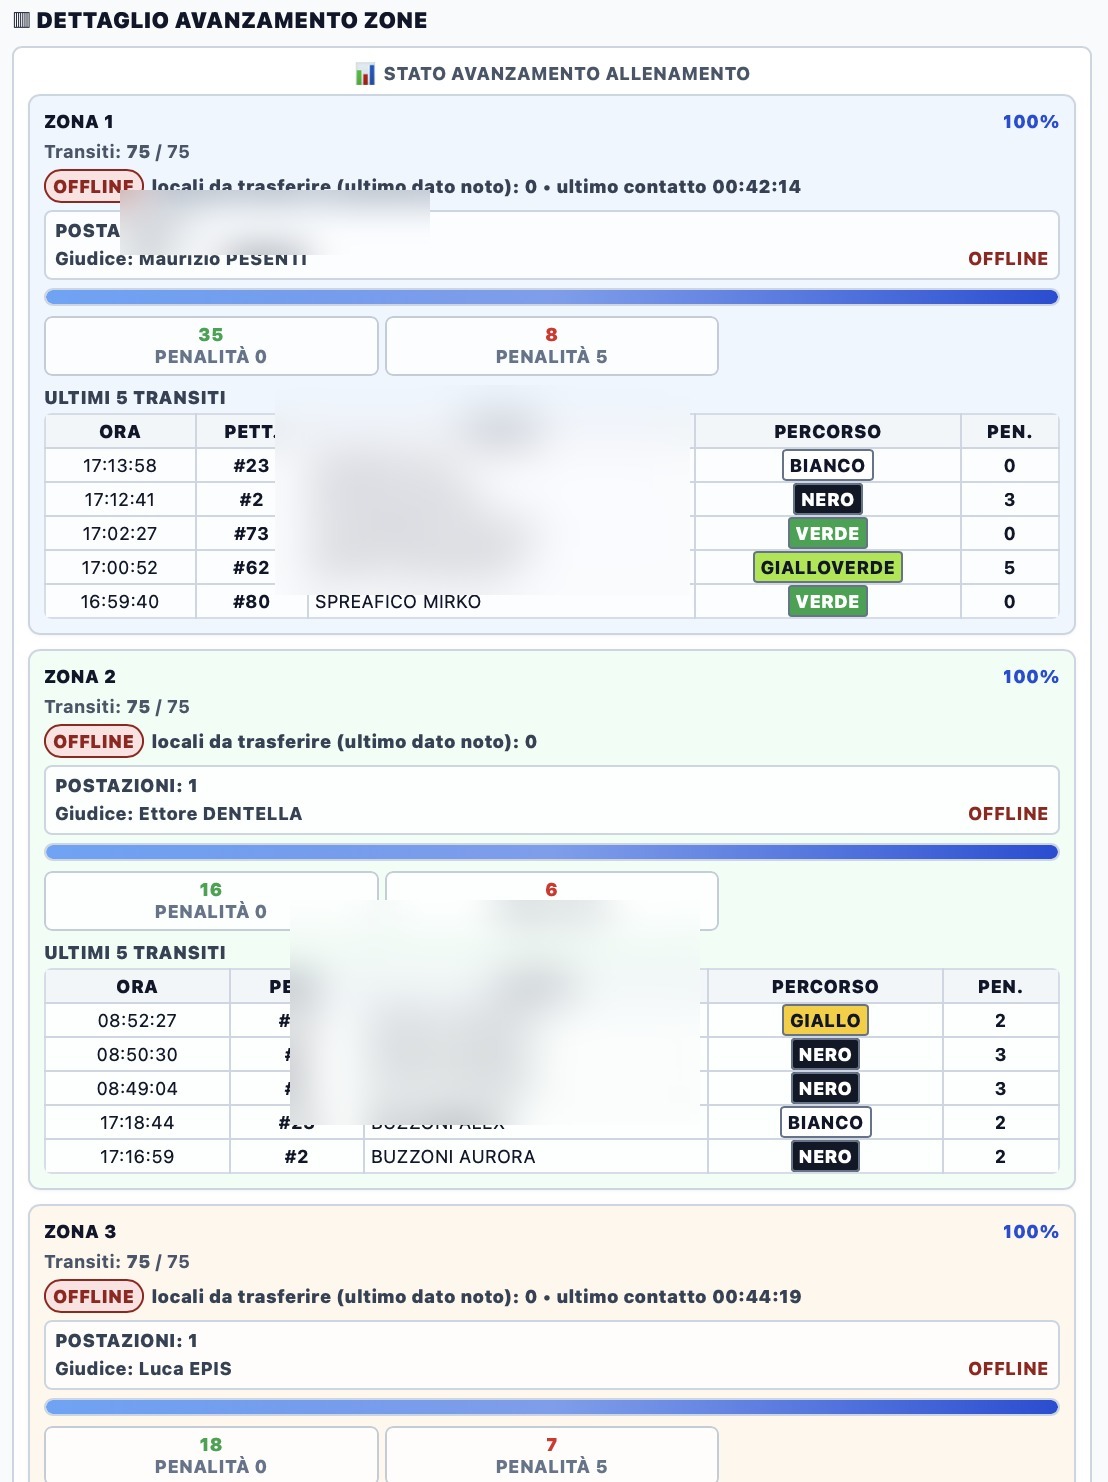Select the '35 PENALITÀ 0' card in Zona 1

pyautogui.click(x=211, y=346)
